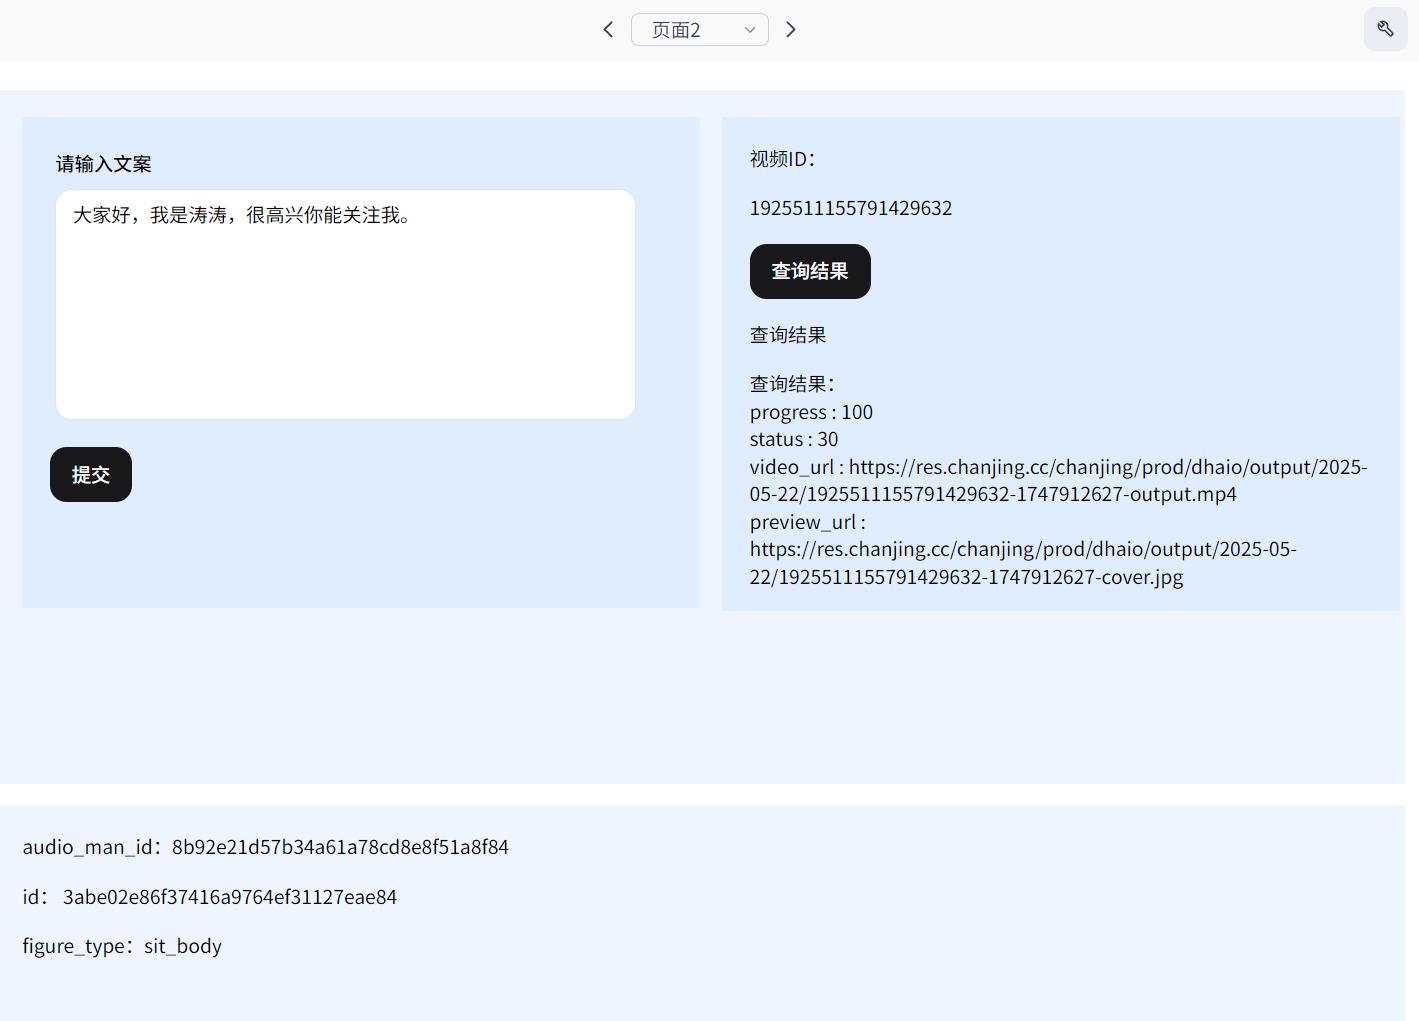Click the 查询结果 caption below the button
Viewport: 1419px width, 1021px height.
pos(788,335)
